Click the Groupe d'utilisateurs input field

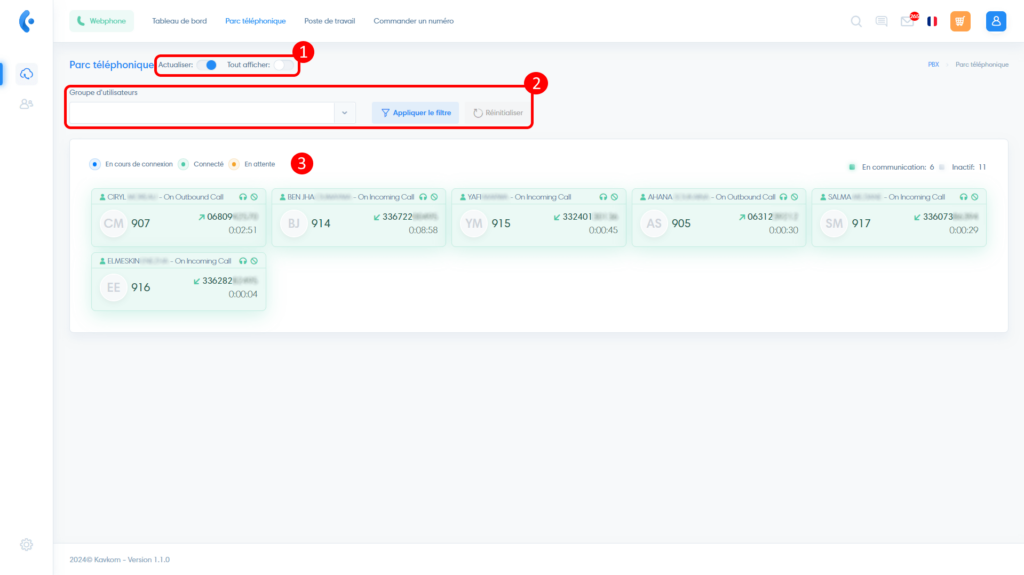pyautogui.click(x=200, y=113)
